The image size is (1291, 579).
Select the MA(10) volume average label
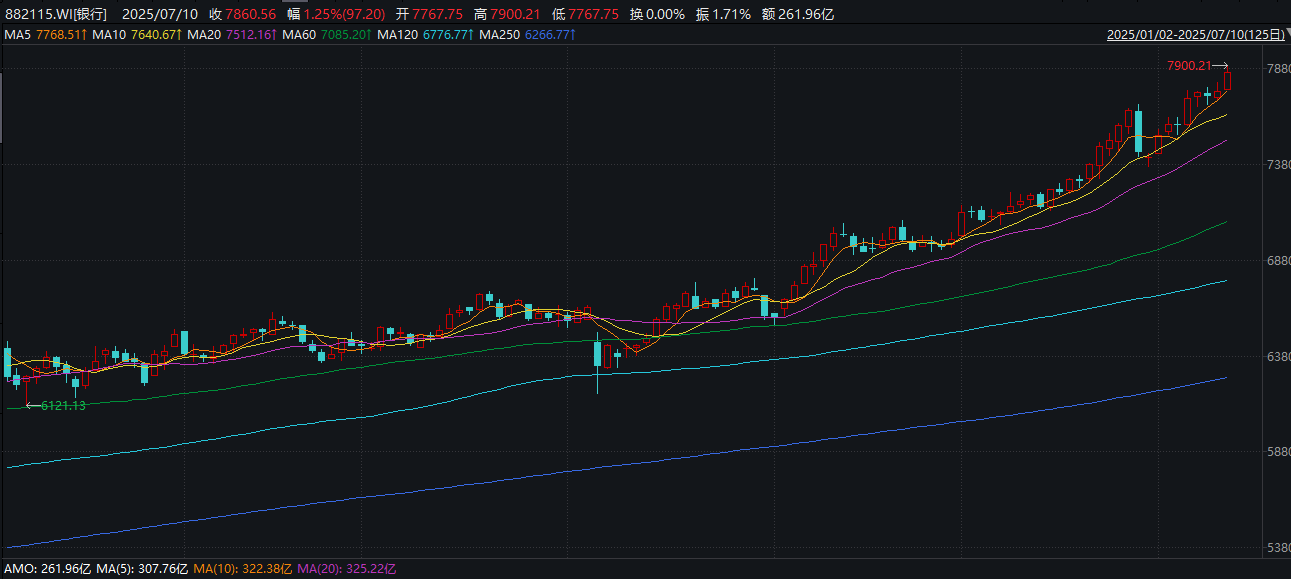coord(214,569)
